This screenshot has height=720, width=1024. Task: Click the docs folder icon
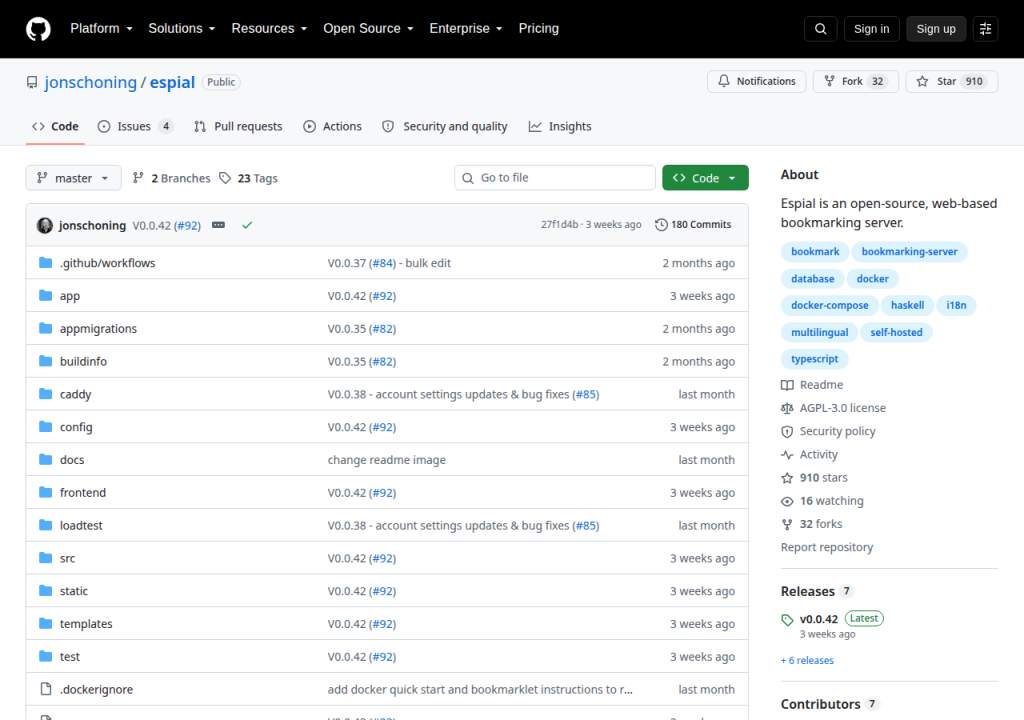coord(45,459)
